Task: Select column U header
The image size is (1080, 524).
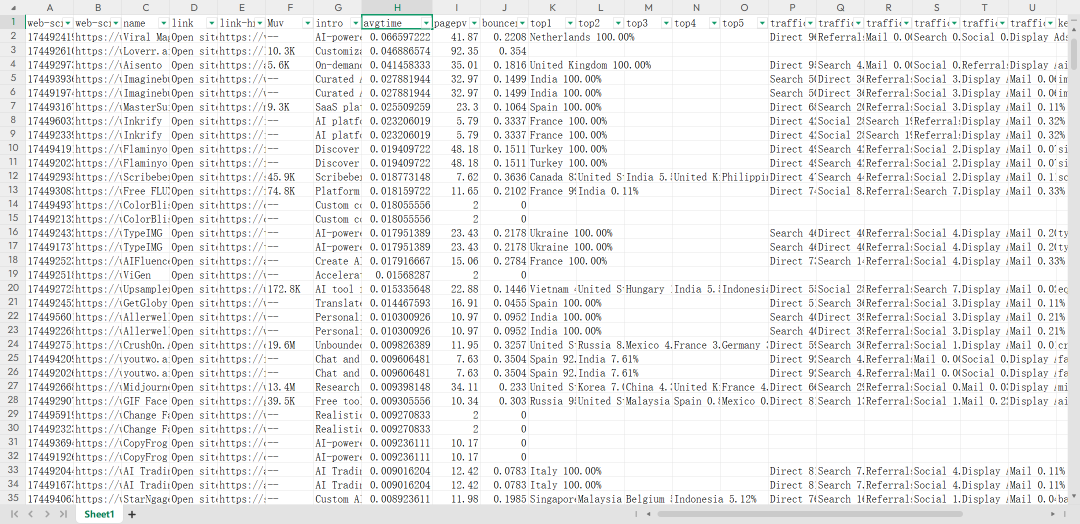Action: coord(1032,7)
